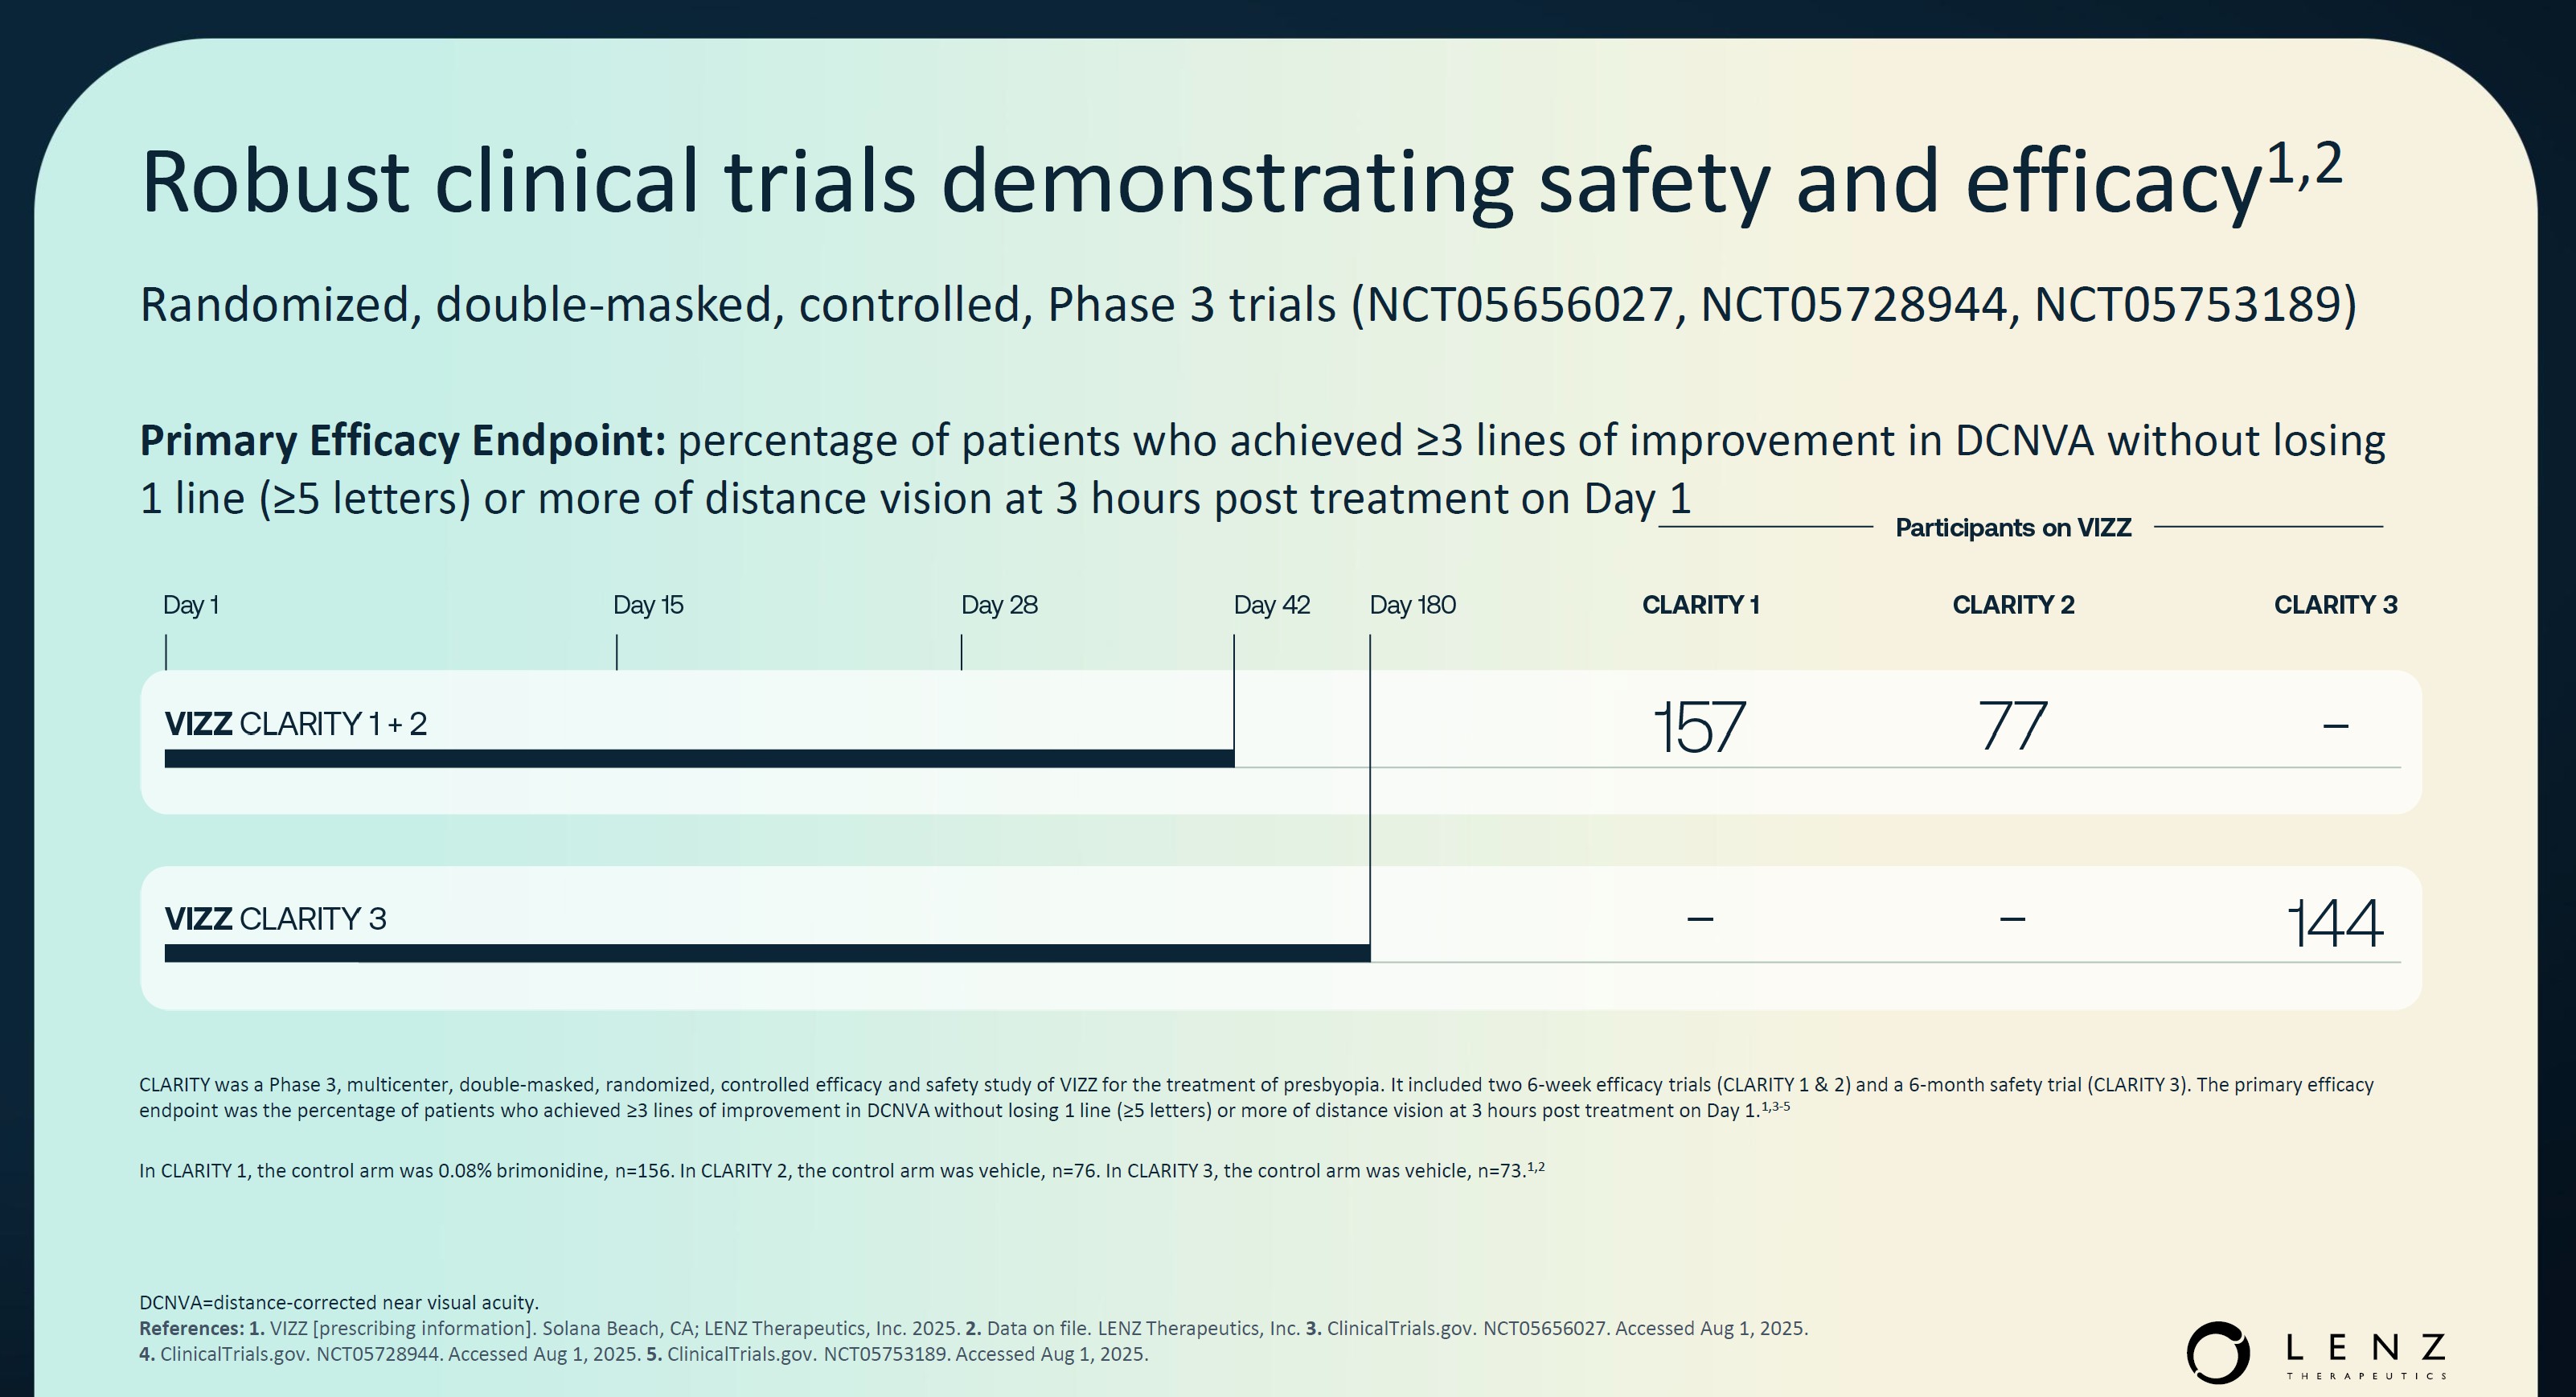The width and height of the screenshot is (2576, 1397).
Task: Click the 144 participants value
Action: 2335,922
